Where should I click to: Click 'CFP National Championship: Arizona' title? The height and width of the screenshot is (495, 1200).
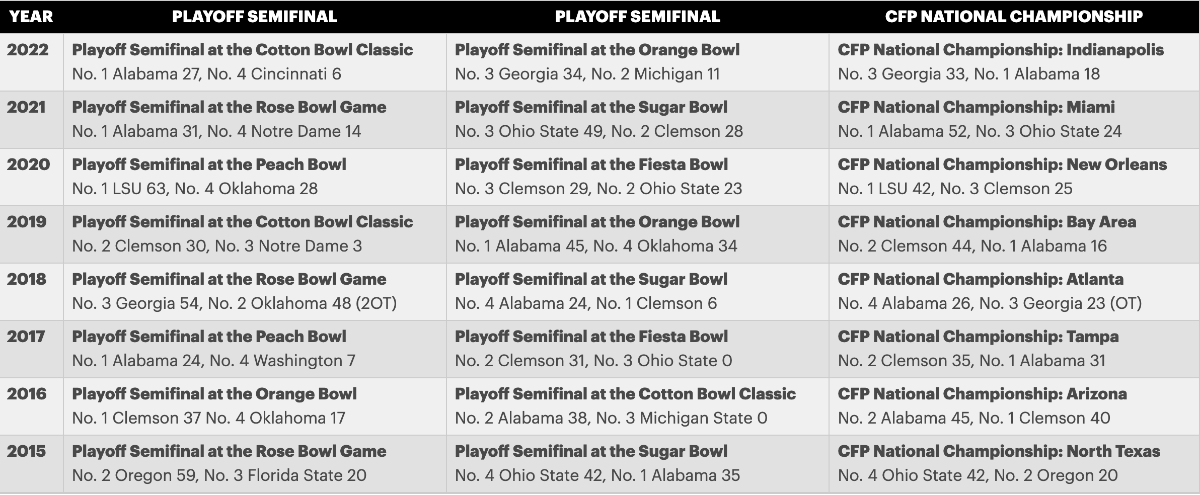click(982, 394)
